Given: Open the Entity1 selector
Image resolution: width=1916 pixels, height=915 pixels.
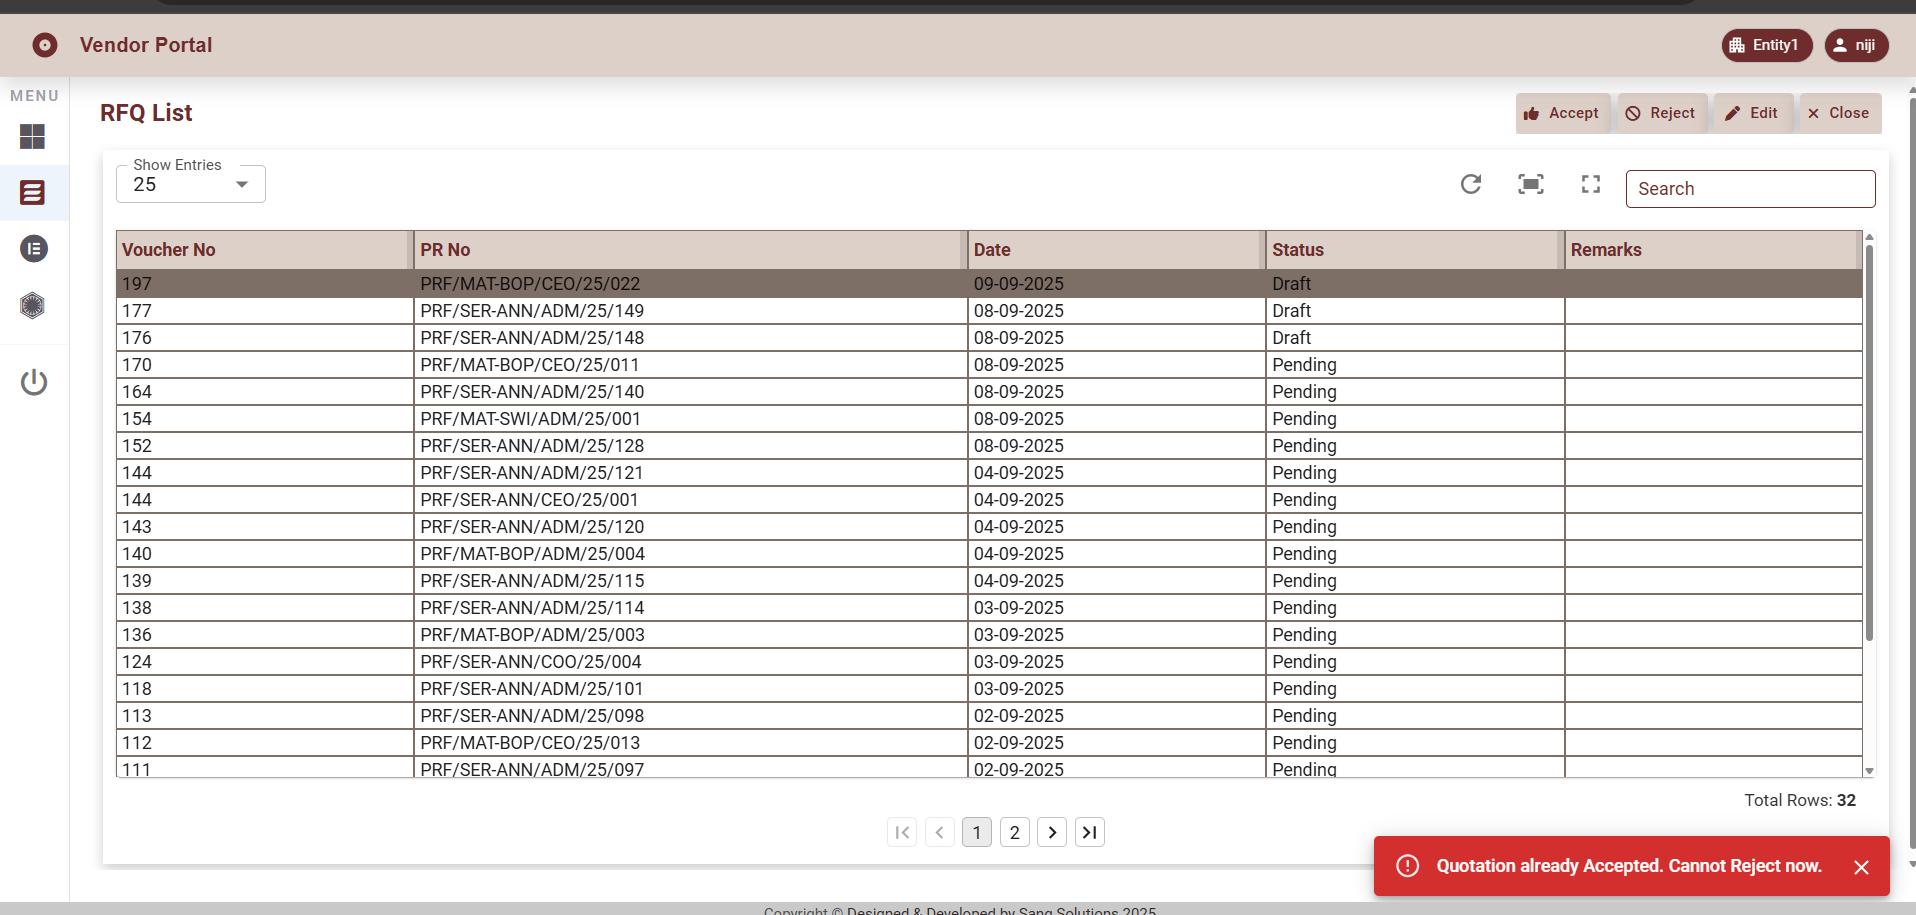Looking at the screenshot, I should click(1766, 45).
